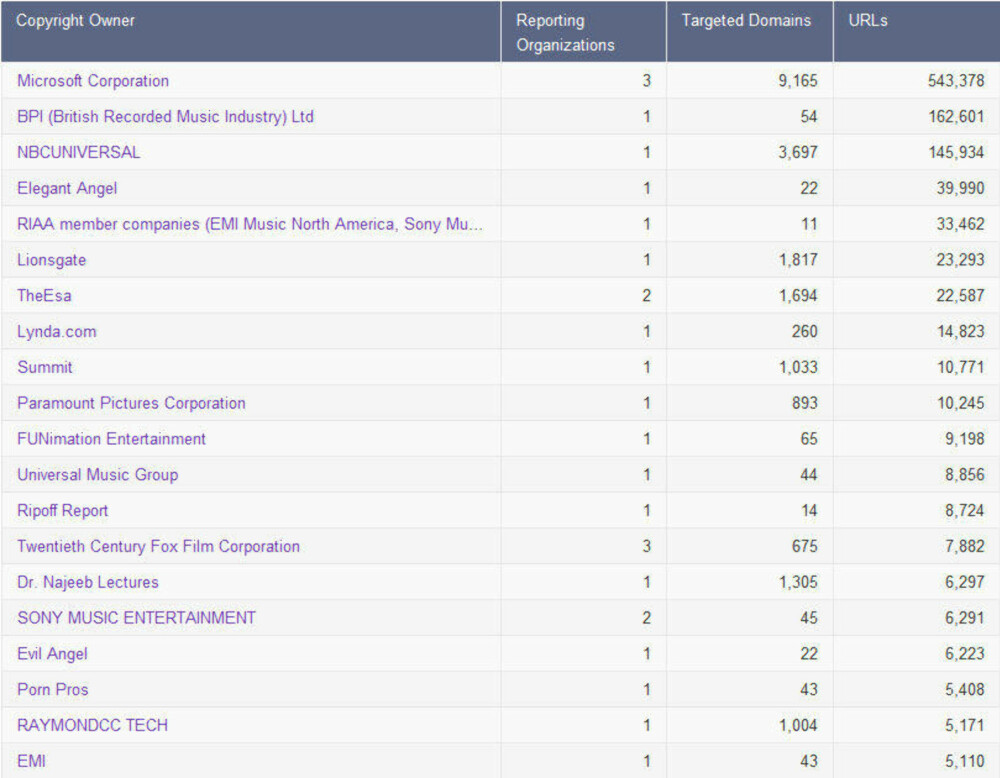
Task: Click the targeted domains value 3,697
Action: point(798,152)
